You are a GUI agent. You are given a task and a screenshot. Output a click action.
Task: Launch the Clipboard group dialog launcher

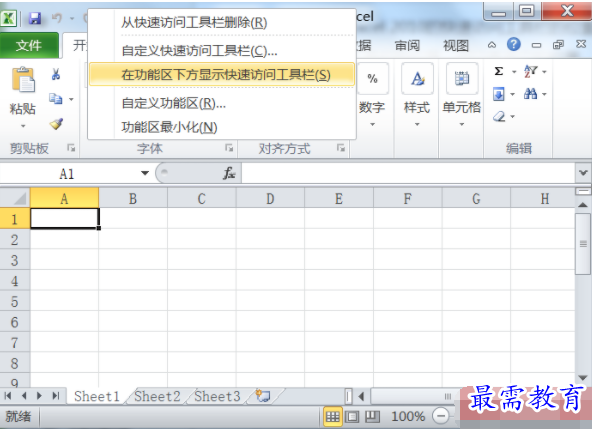click(71, 148)
